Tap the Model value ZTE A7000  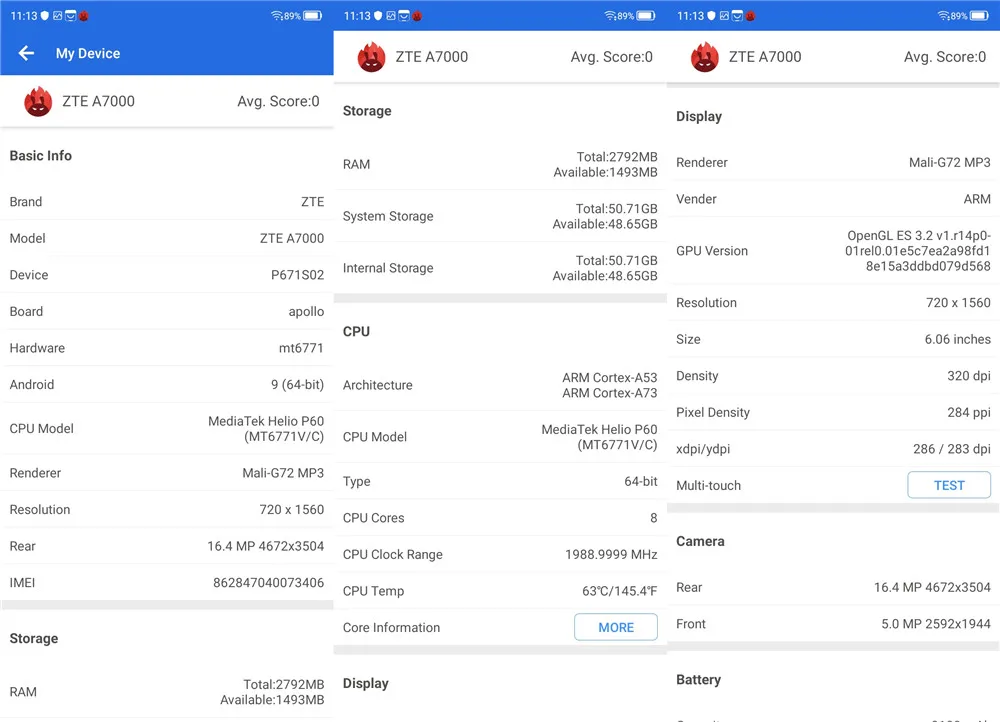pyautogui.click(x=292, y=238)
